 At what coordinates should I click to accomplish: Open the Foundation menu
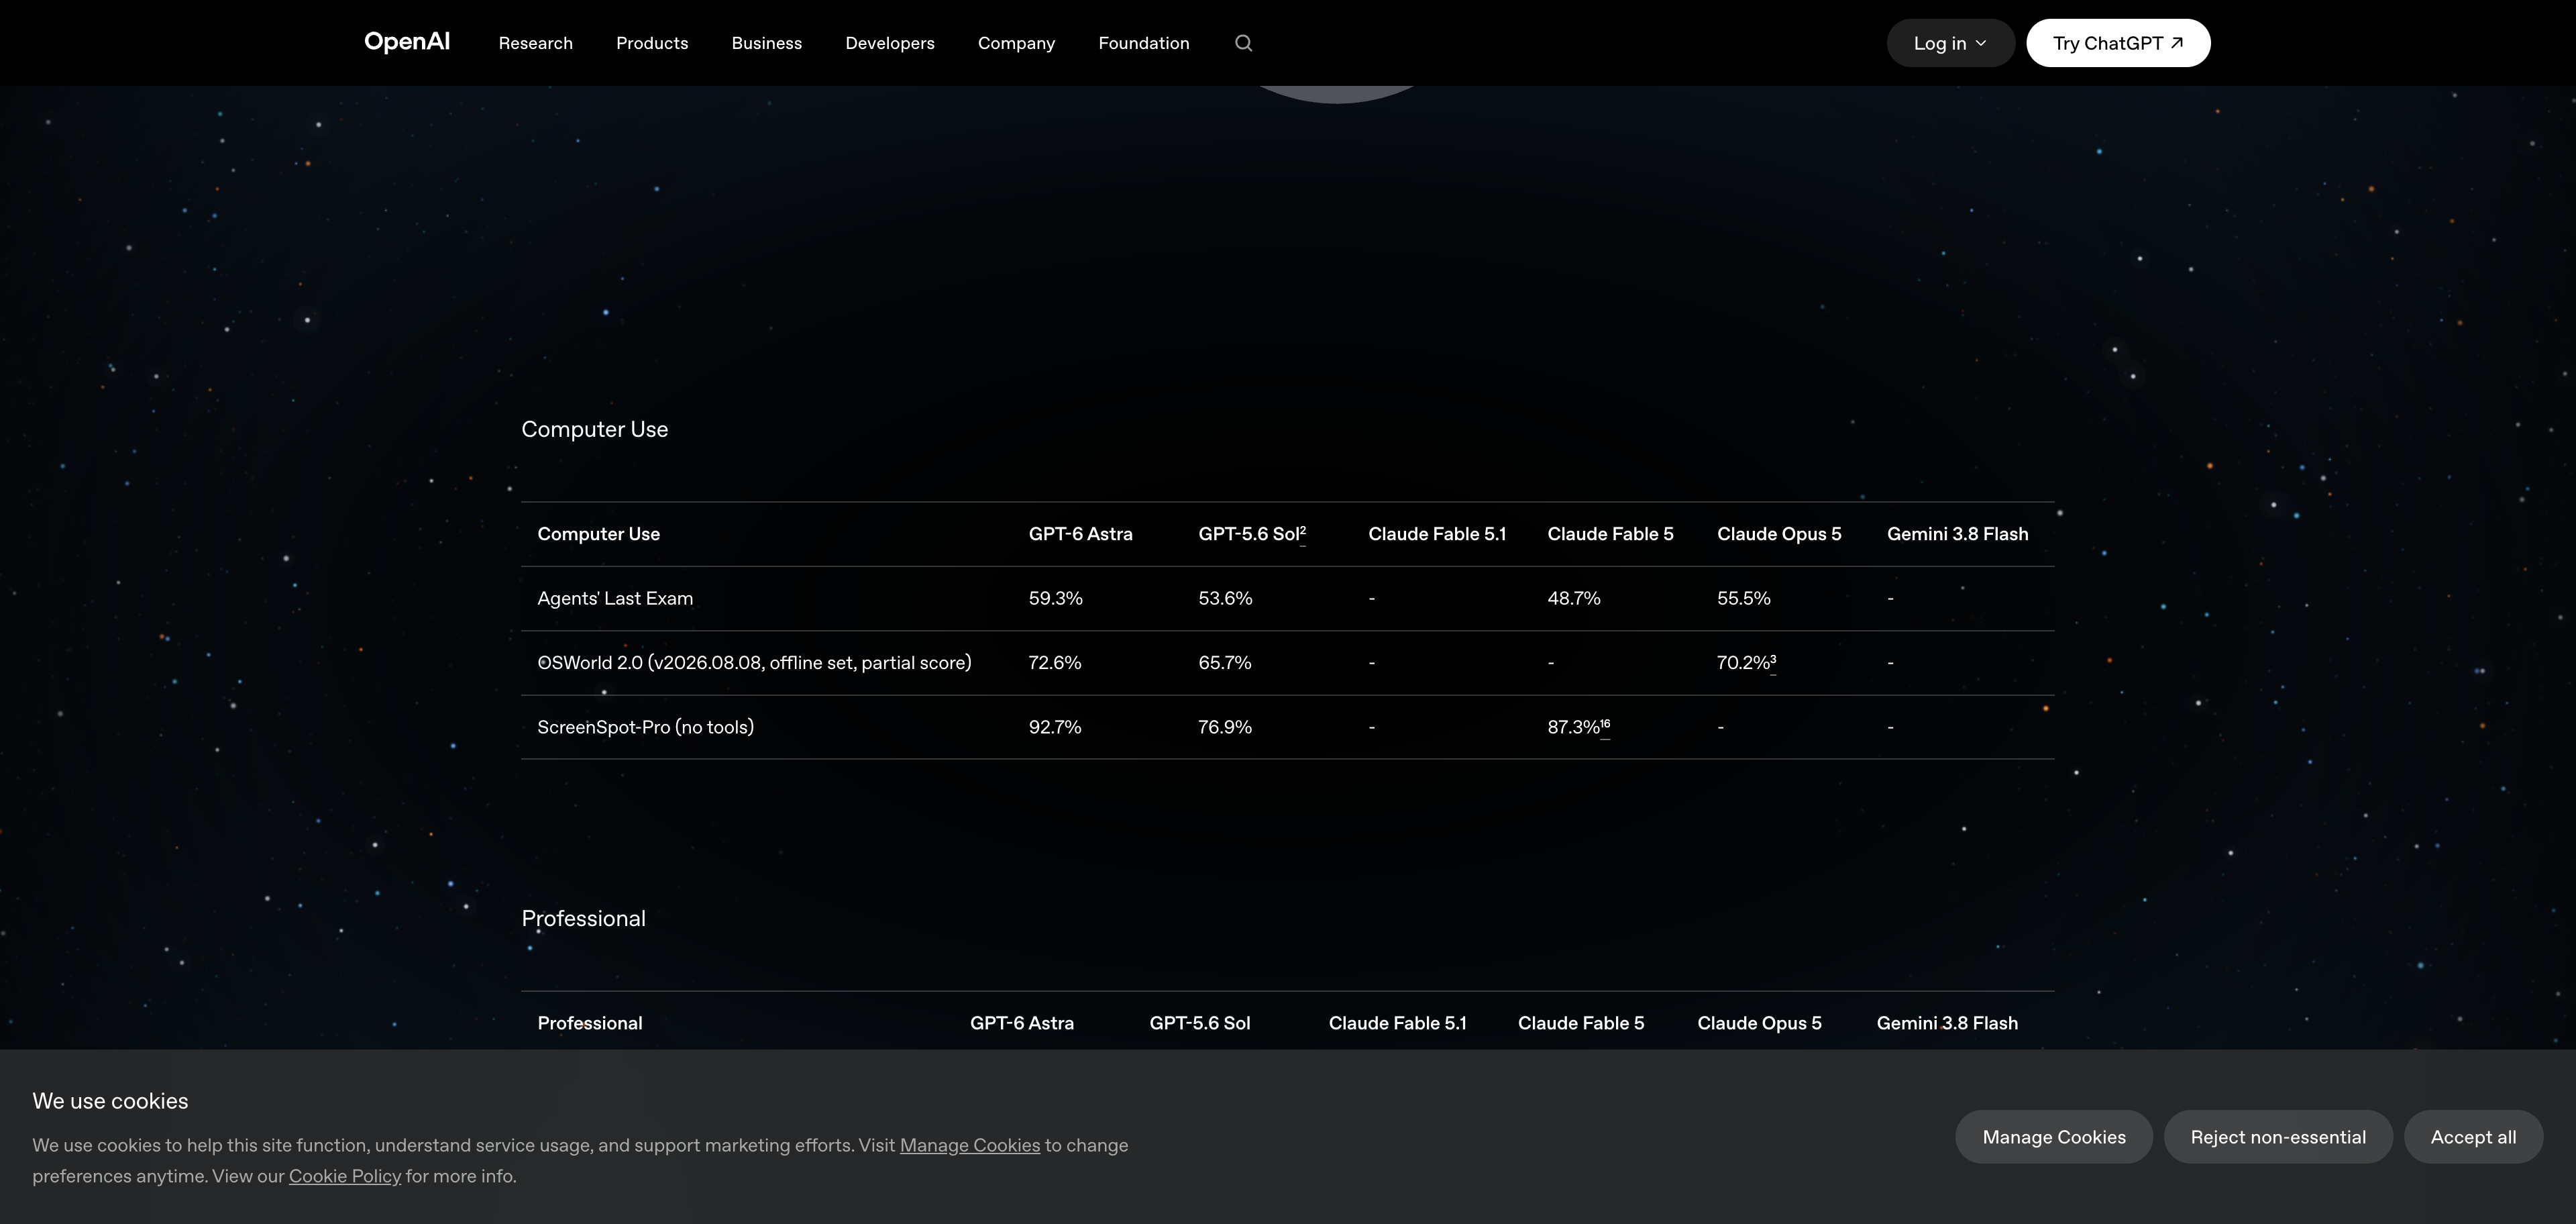pos(1144,43)
